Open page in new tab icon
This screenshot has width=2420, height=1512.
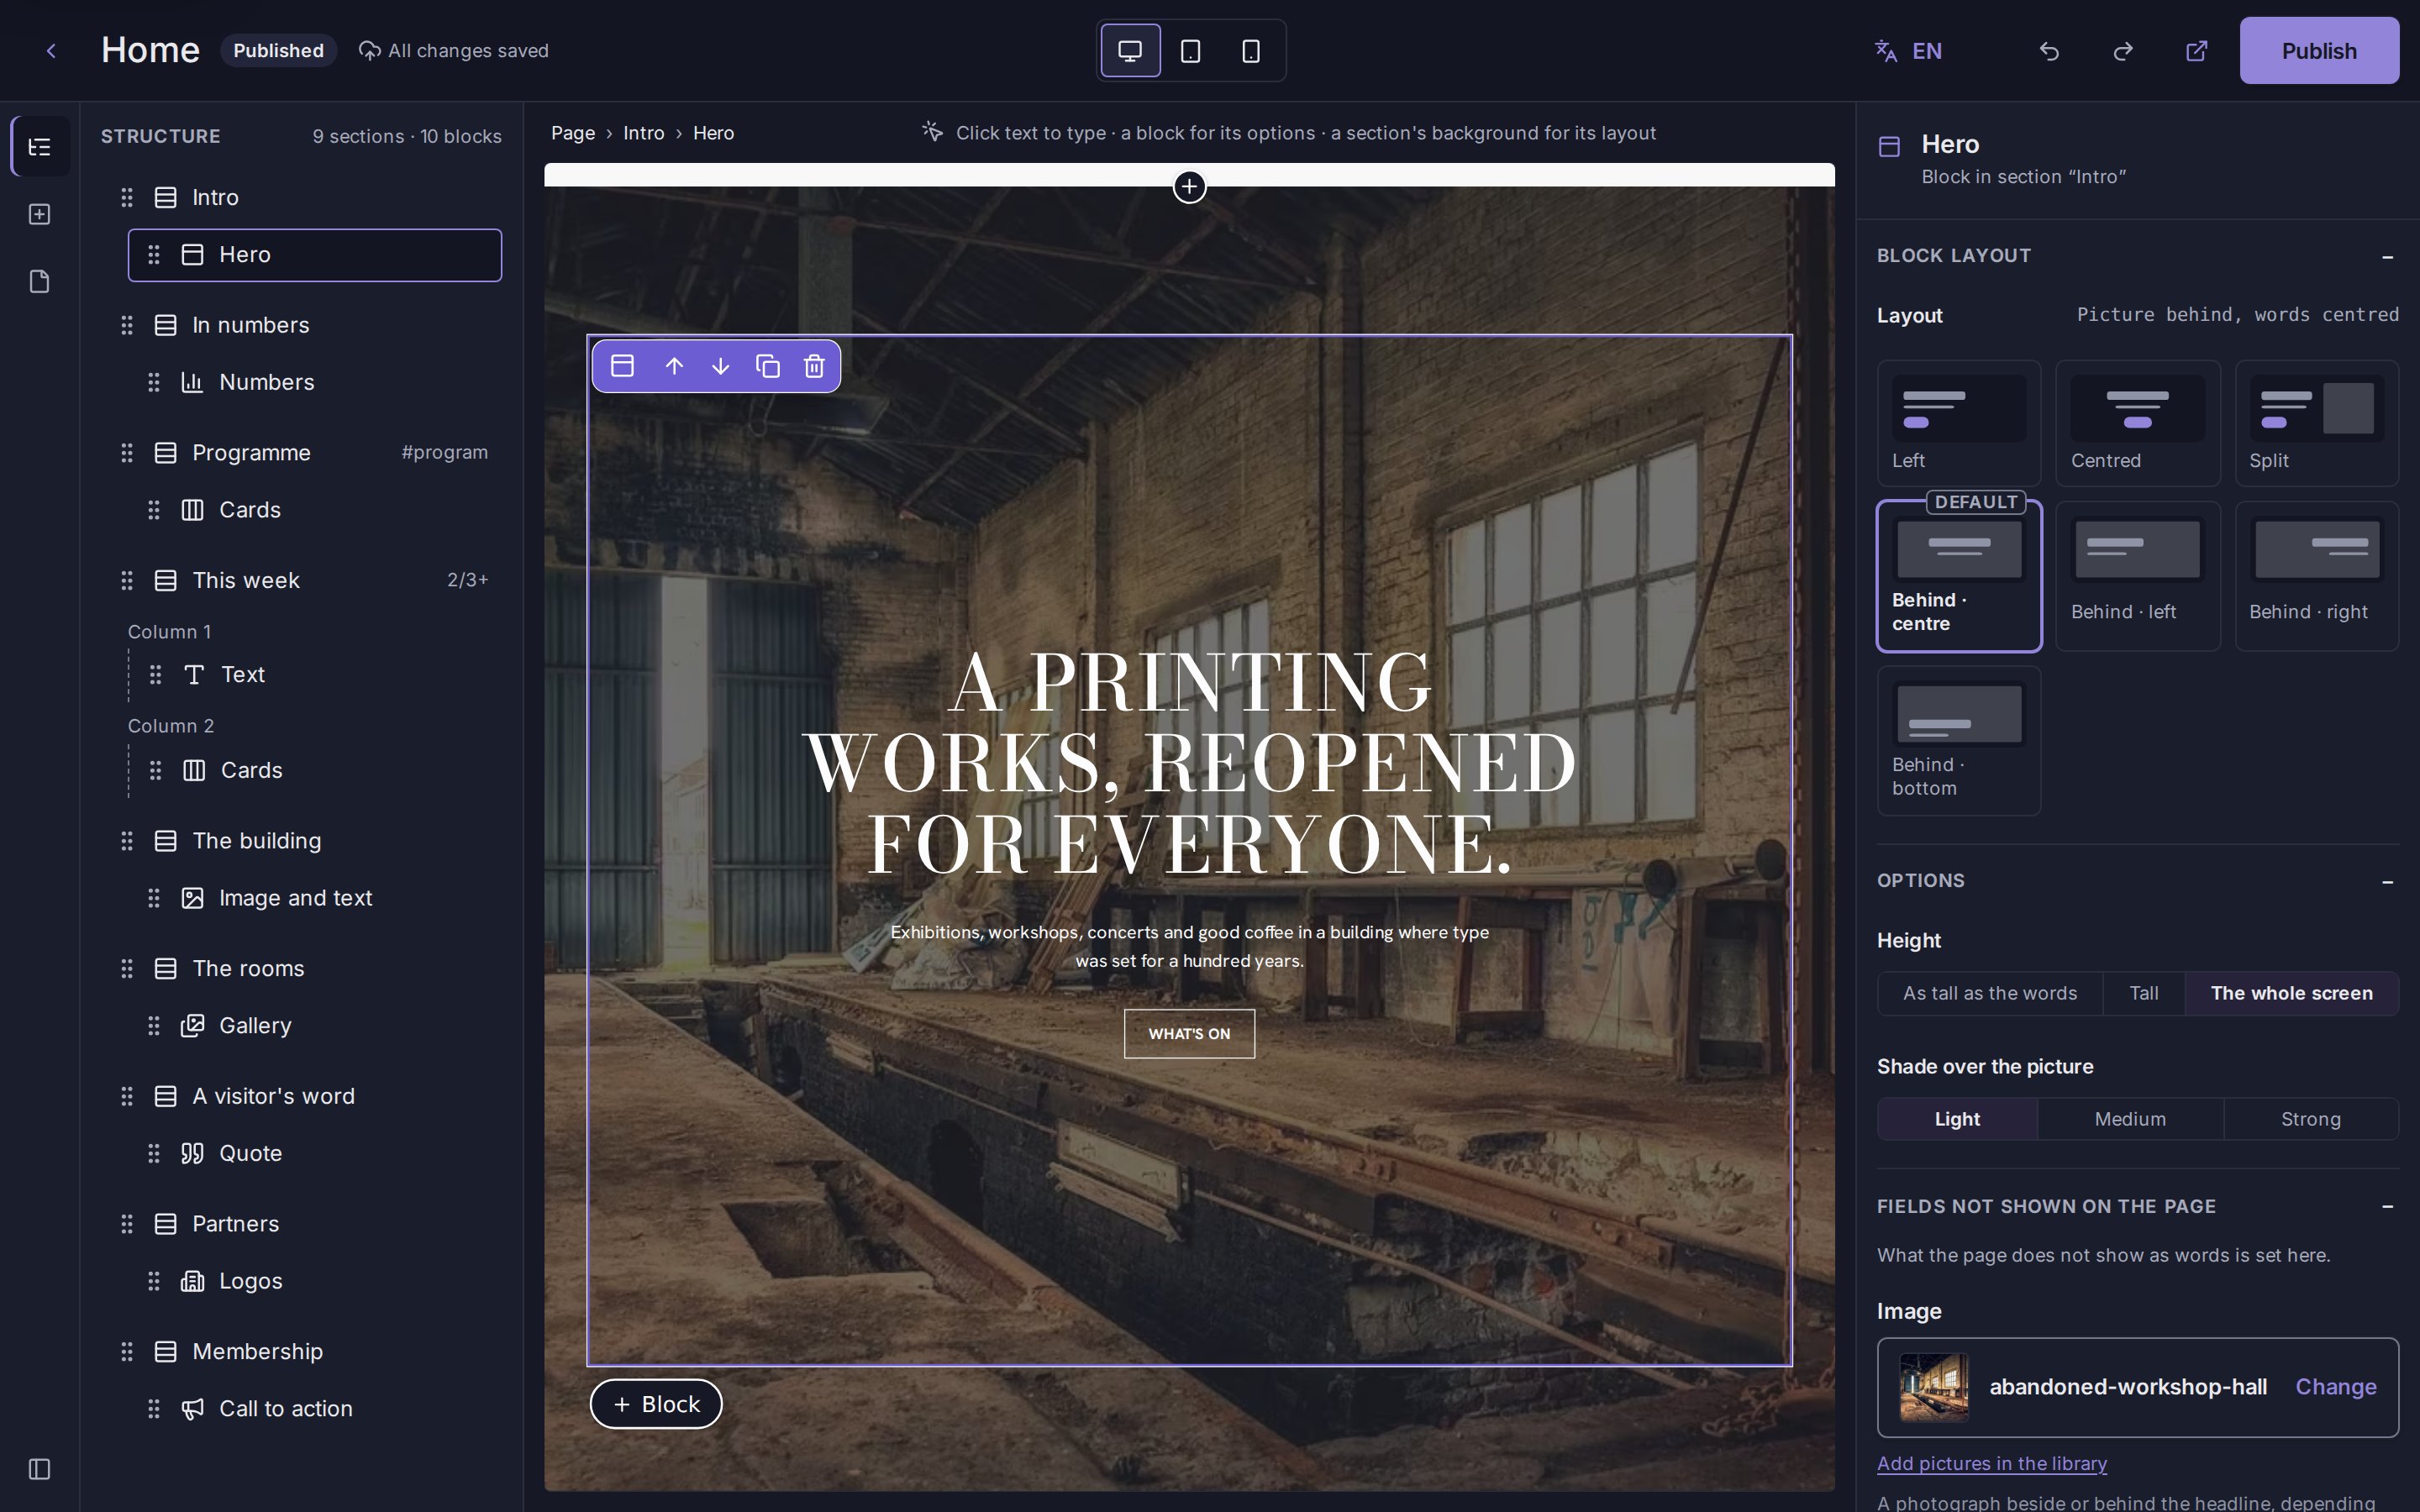pyautogui.click(x=2196, y=51)
